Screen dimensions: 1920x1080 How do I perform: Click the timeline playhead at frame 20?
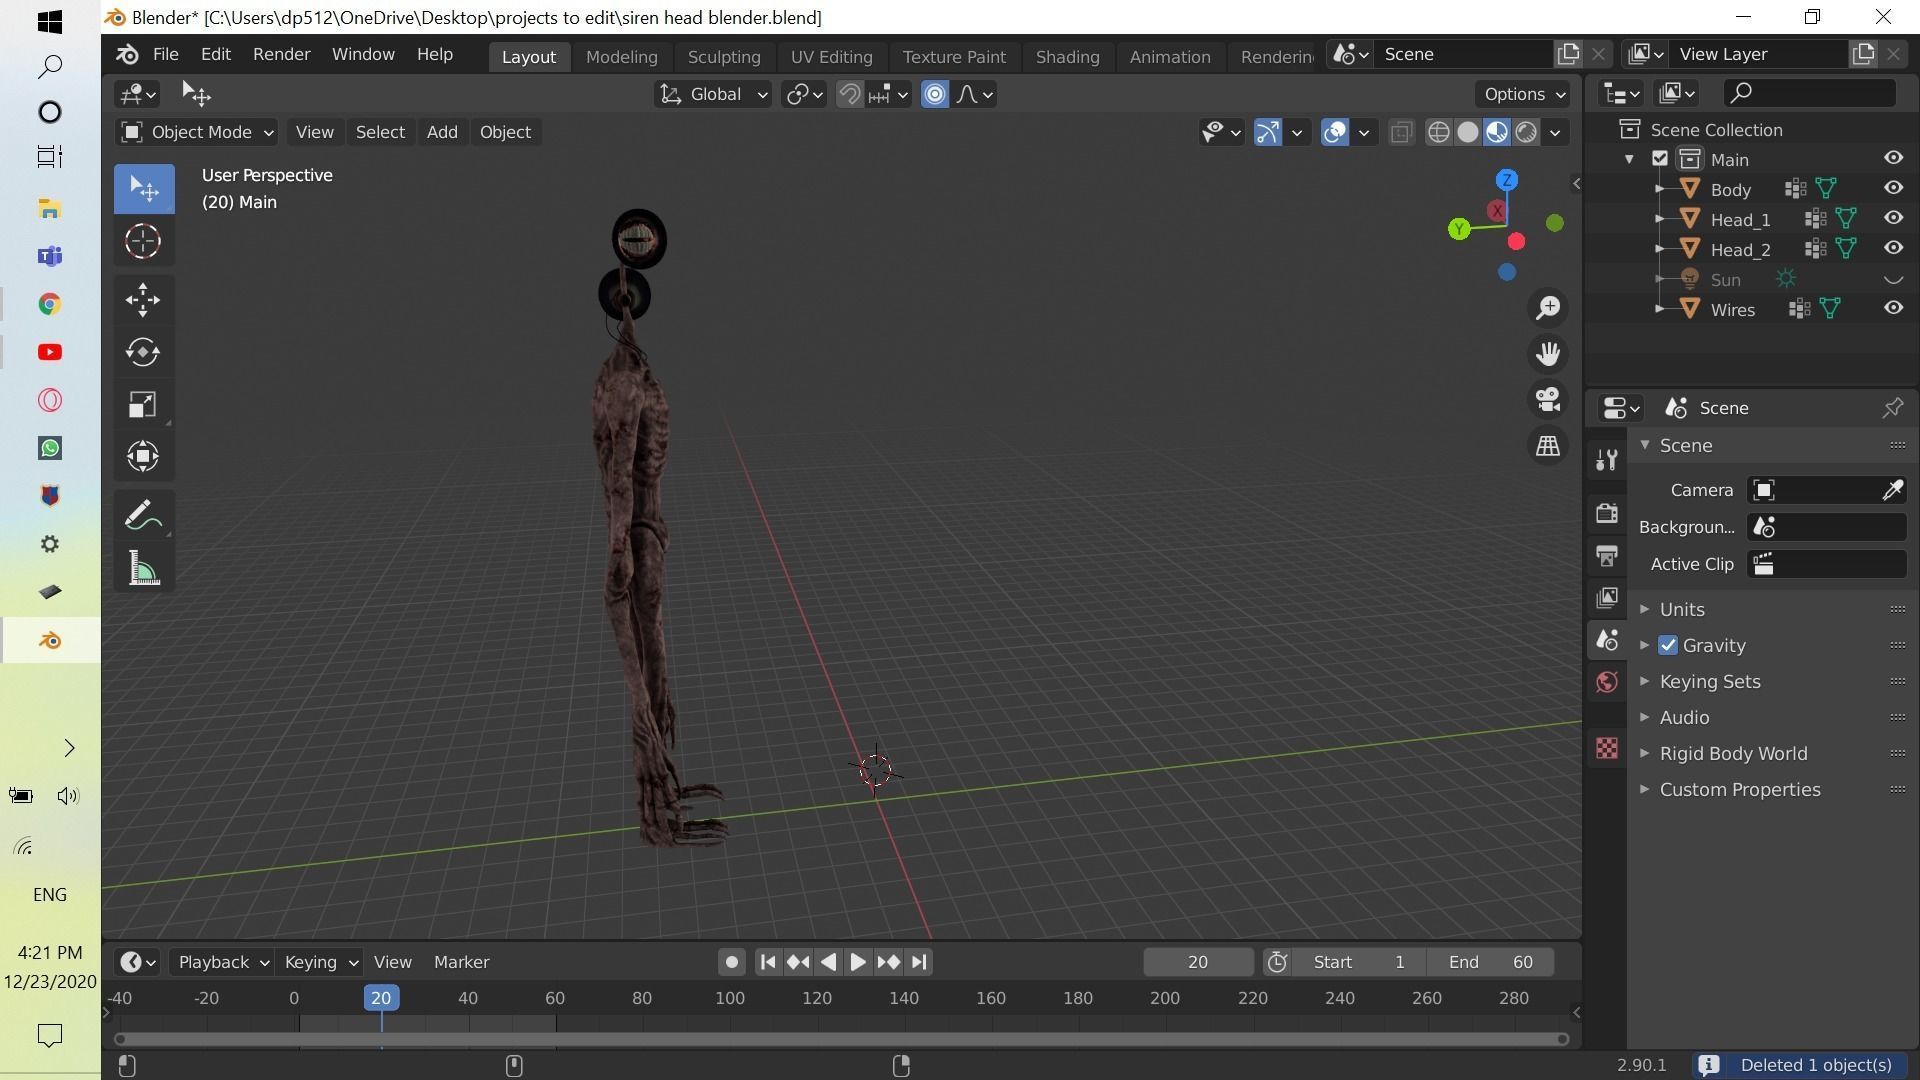[x=381, y=998]
